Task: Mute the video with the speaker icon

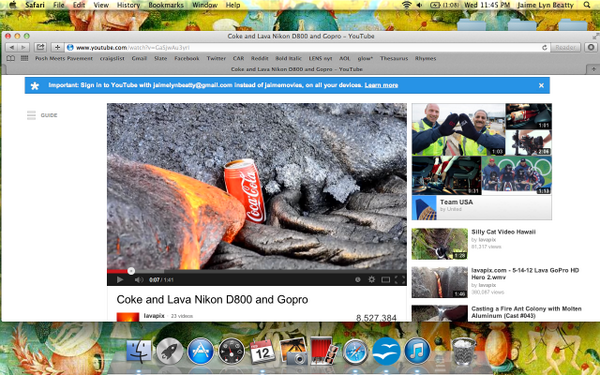Action: coord(139,280)
